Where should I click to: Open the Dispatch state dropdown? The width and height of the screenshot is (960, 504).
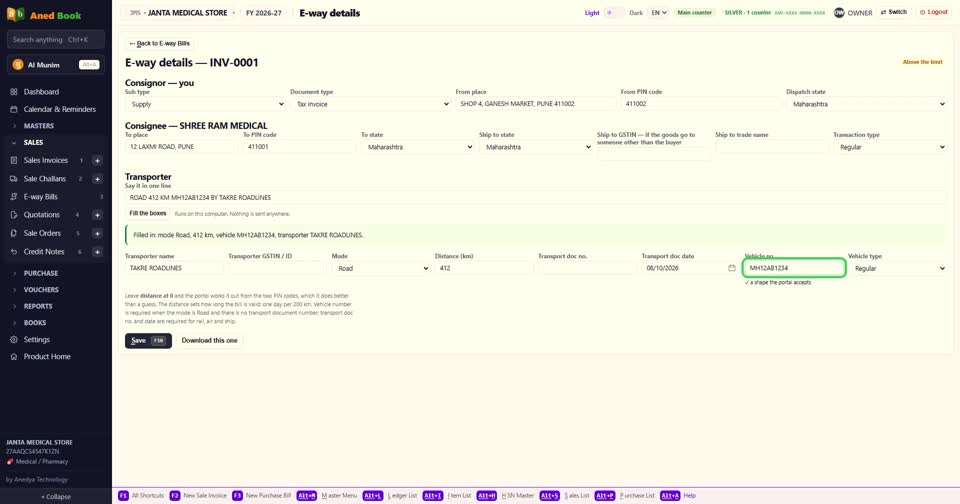[x=866, y=104]
